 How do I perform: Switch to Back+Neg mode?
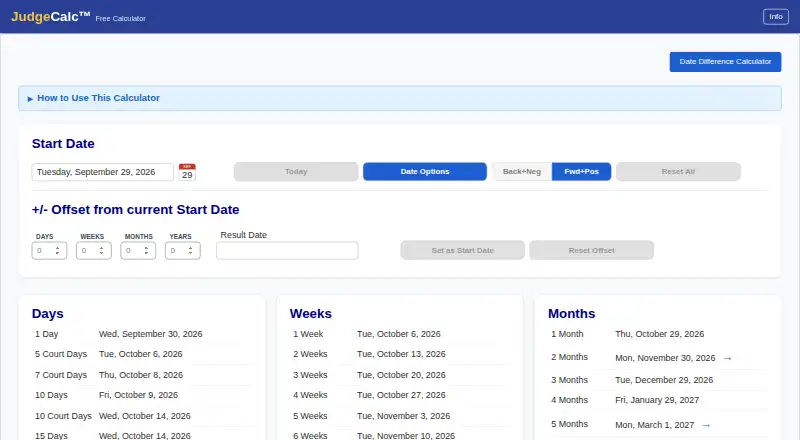tap(521, 172)
